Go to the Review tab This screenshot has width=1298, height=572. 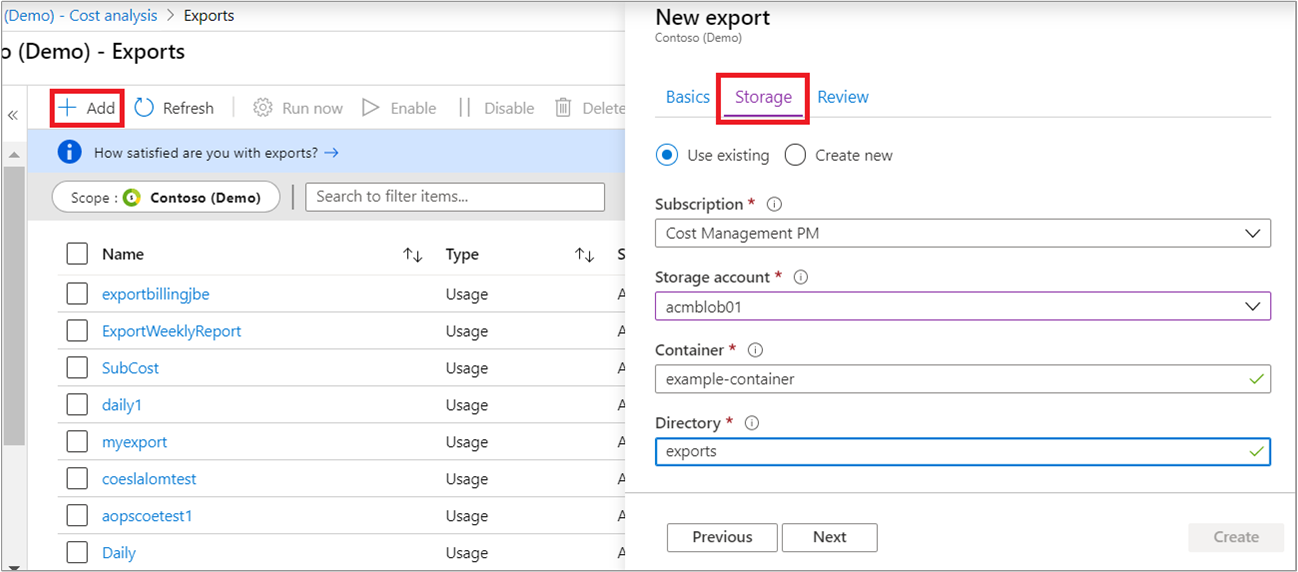click(843, 97)
